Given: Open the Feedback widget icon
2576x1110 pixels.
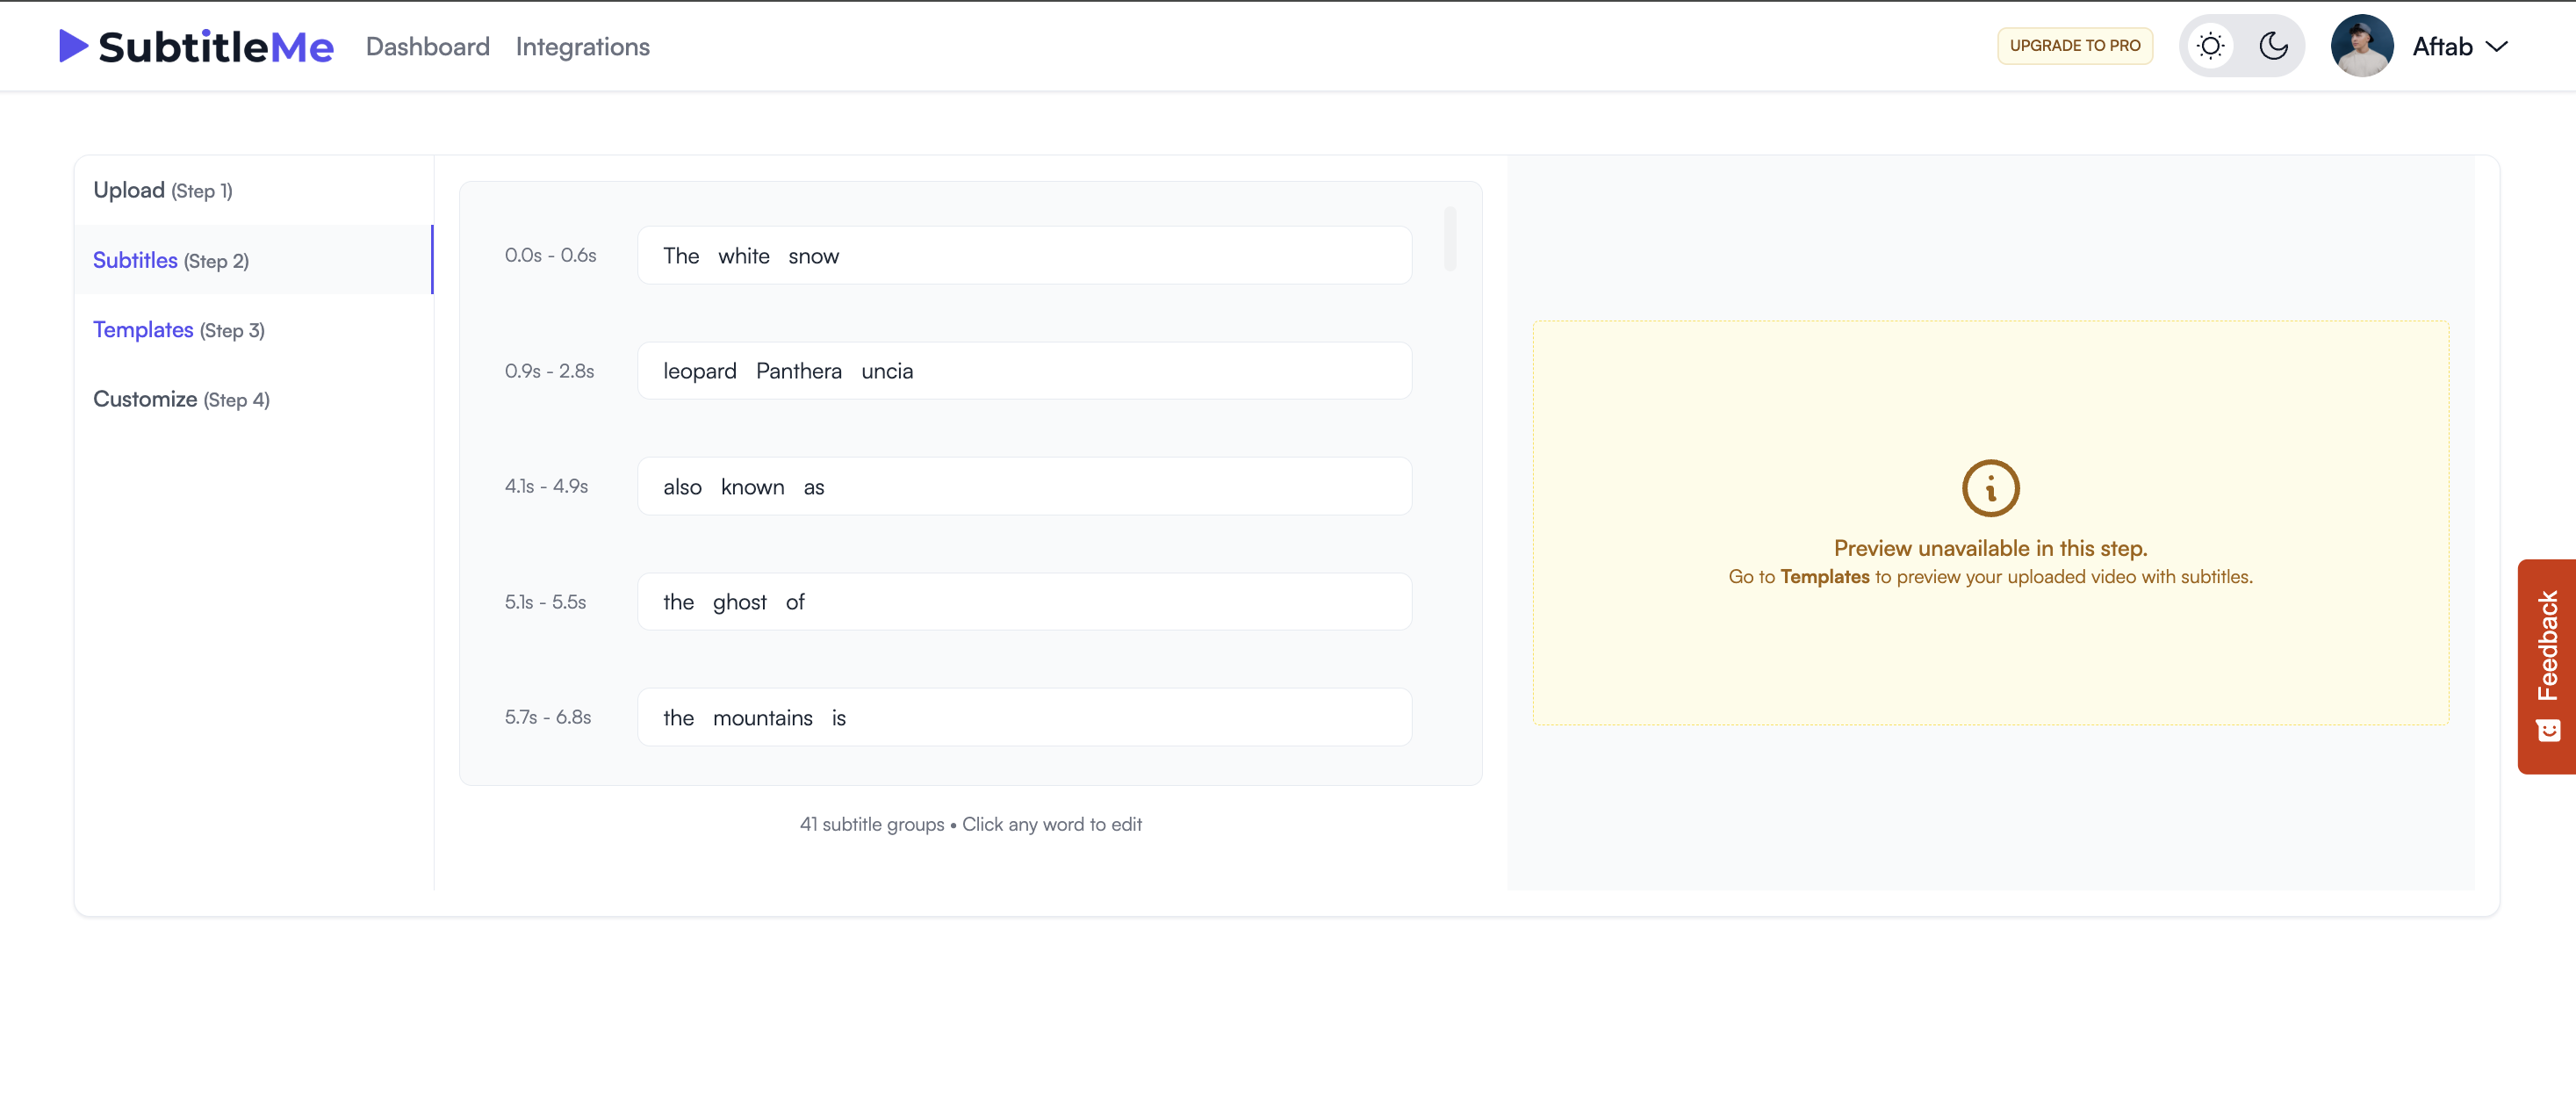Looking at the screenshot, I should [x=2548, y=729].
